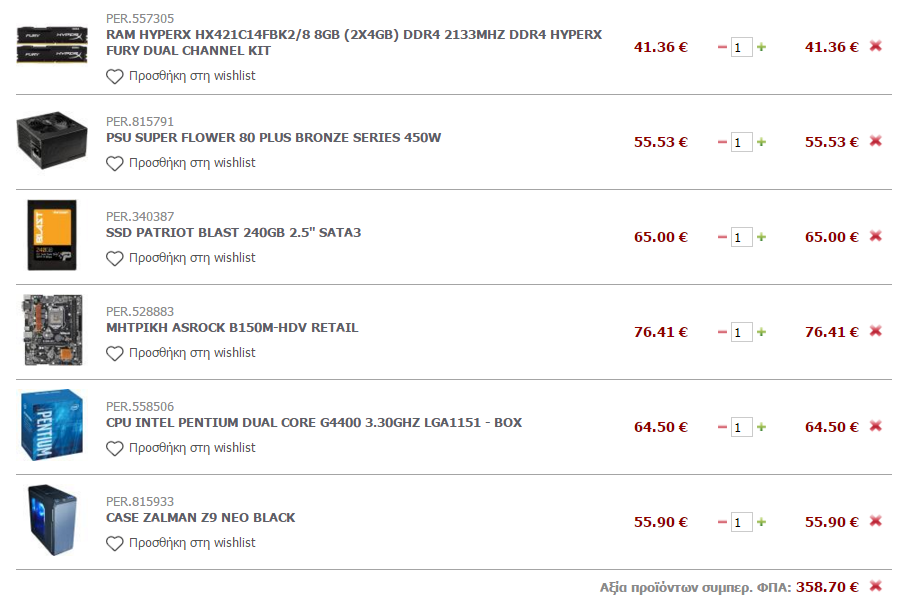Remove all items via the total row X
This screenshot has height=602, width=904.
tap(875, 586)
